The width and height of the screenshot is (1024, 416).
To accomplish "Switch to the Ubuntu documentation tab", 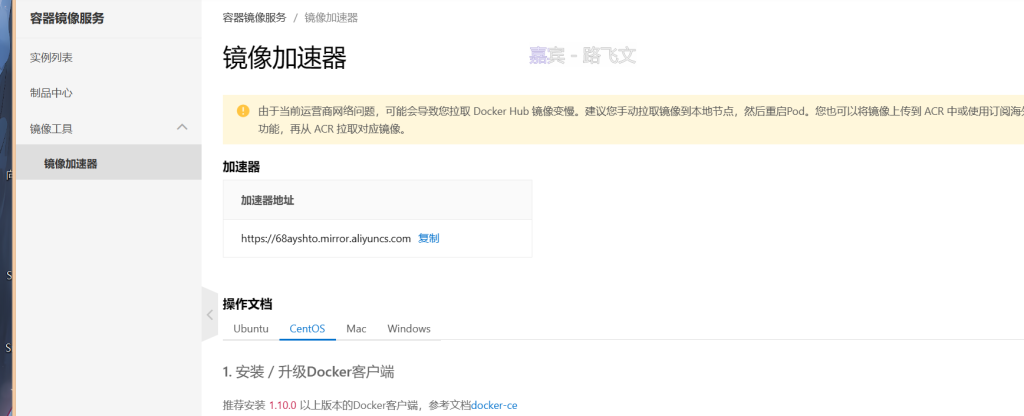I will 251,328.
